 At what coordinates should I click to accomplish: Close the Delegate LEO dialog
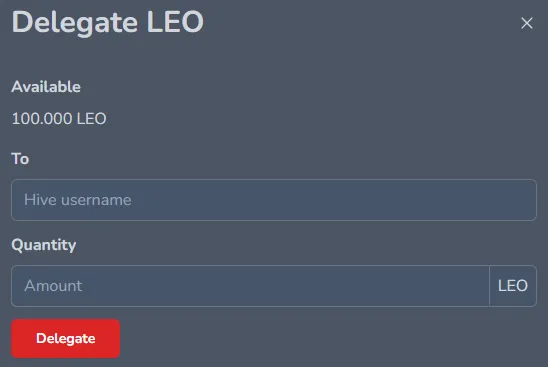point(527,23)
